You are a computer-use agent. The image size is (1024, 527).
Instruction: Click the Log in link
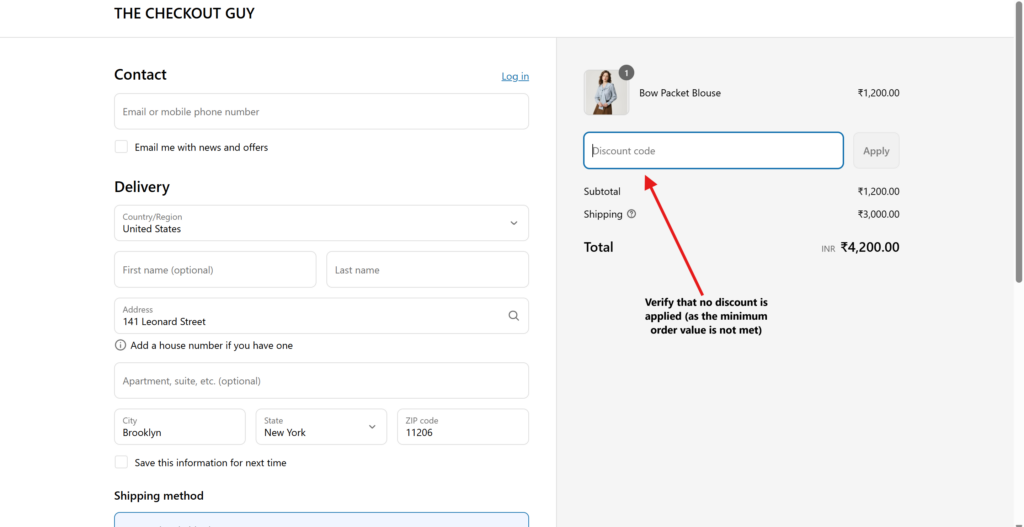click(515, 77)
